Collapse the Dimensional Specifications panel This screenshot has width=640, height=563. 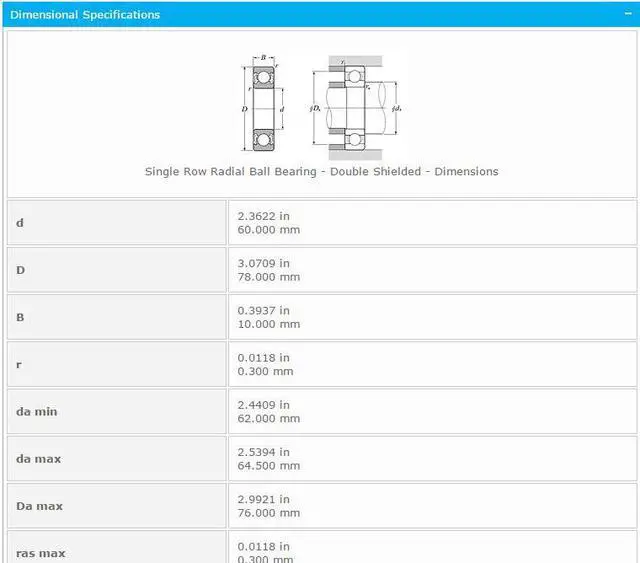point(627,15)
